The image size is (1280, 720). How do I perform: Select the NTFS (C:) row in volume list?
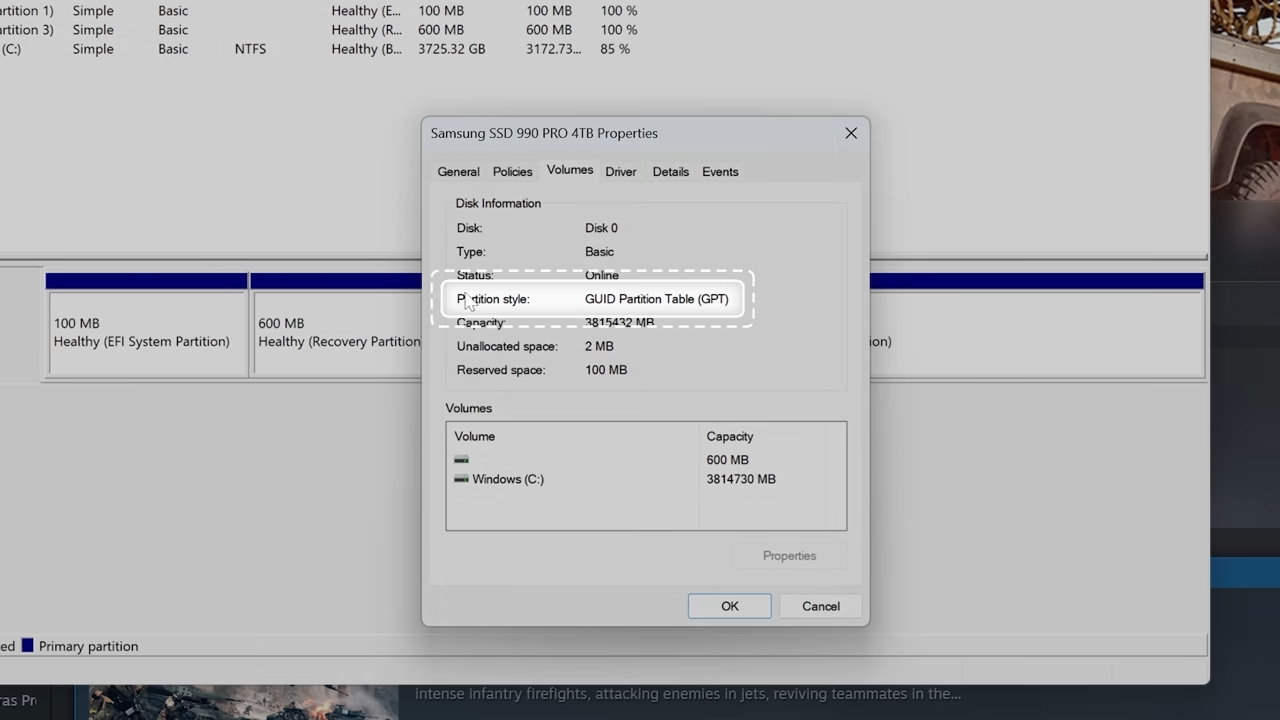pyautogui.click(x=250, y=49)
